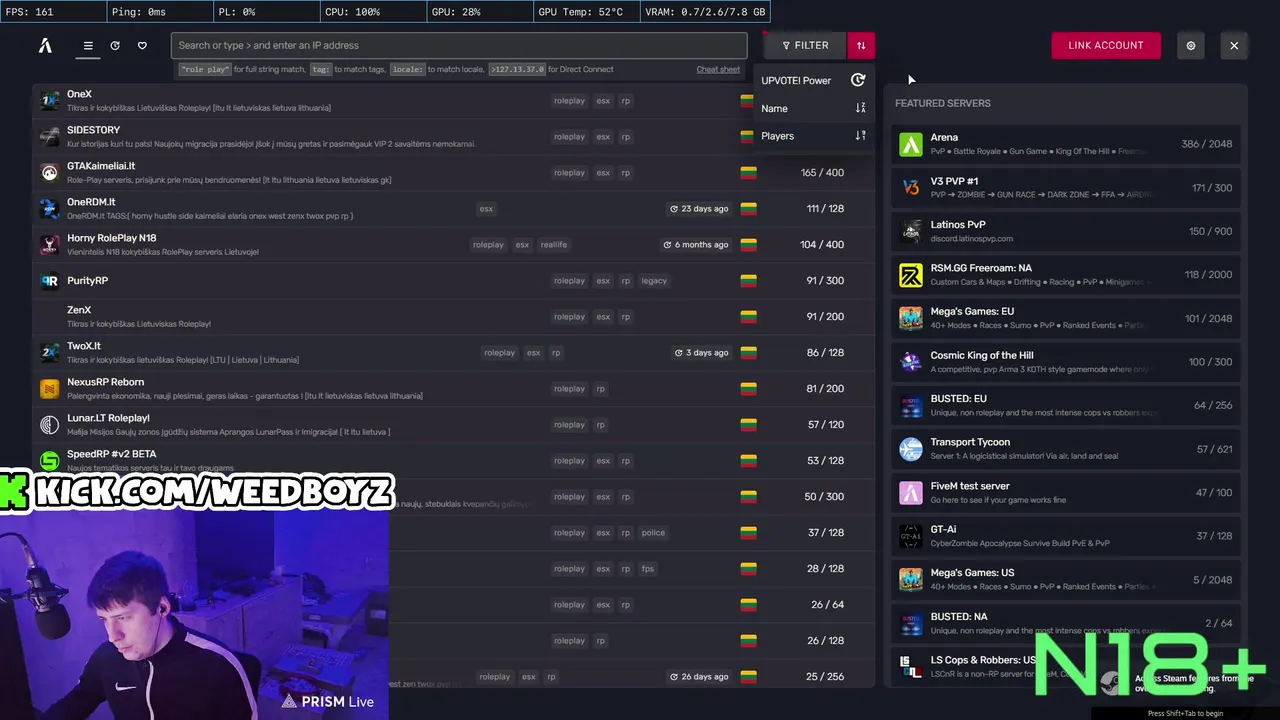Open BUSTED: NA featured server

click(1066, 623)
